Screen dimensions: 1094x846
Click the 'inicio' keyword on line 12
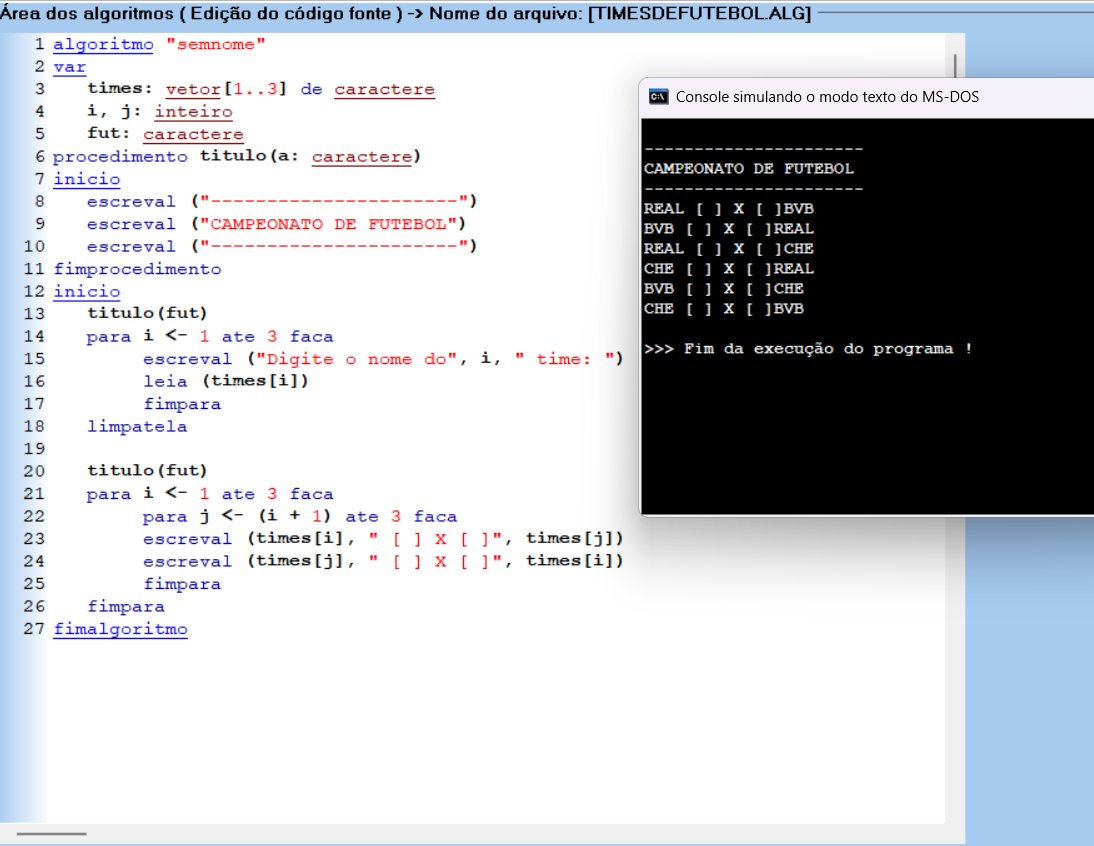[x=87, y=292]
